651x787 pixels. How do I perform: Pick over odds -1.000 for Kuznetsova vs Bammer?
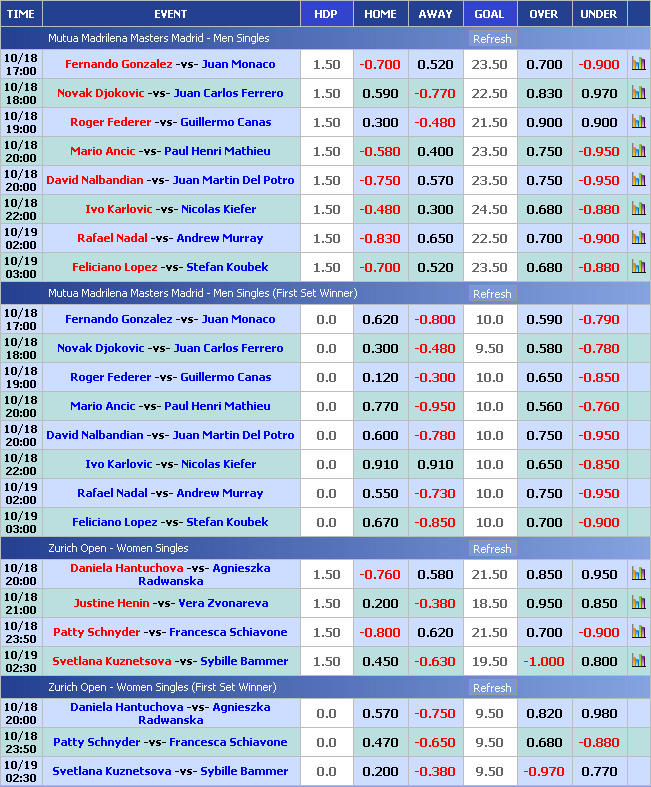[544, 661]
